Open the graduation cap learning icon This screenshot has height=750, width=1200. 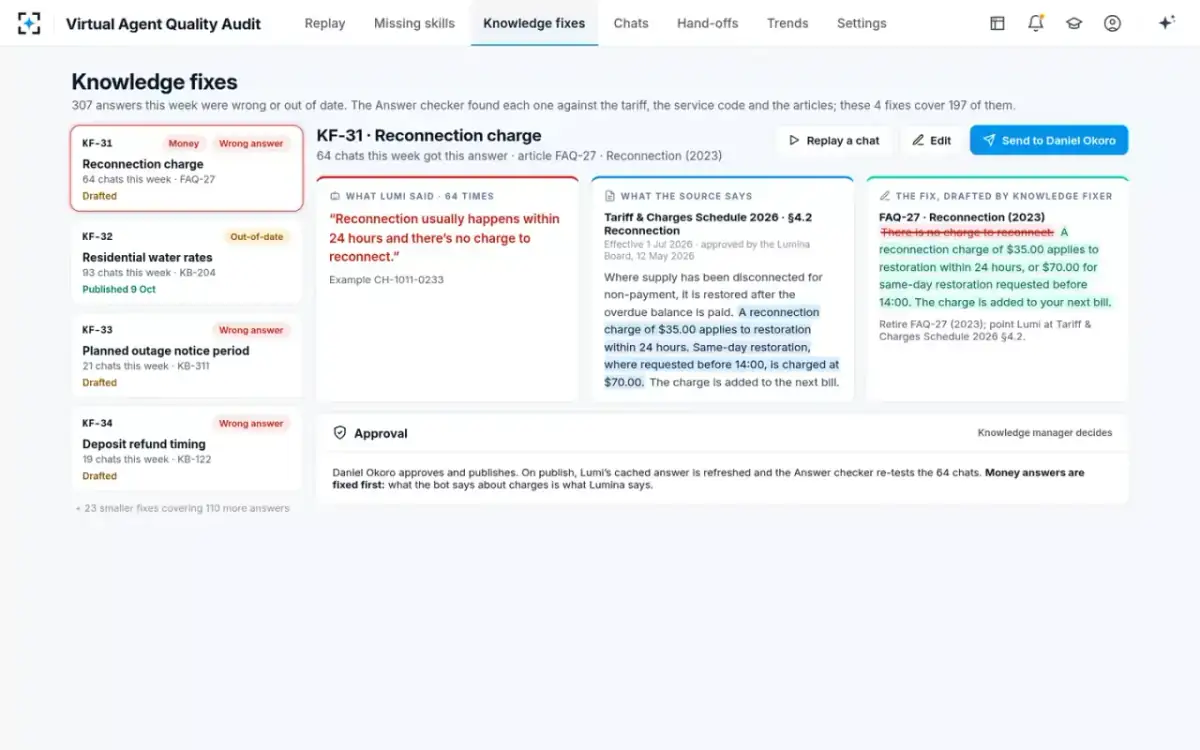1074,23
